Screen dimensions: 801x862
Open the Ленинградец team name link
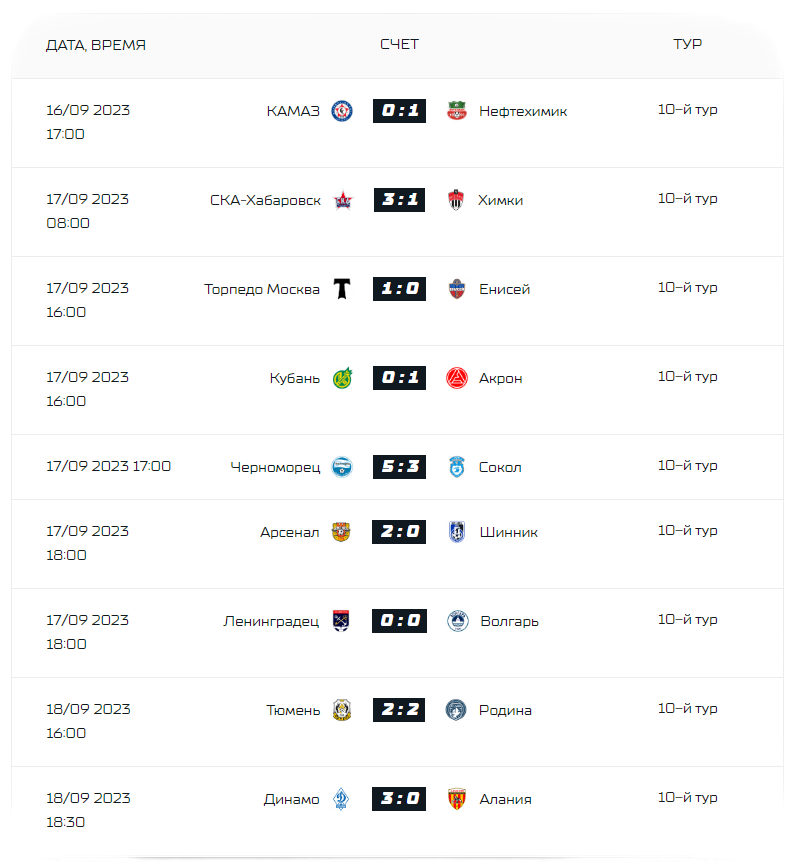pos(271,621)
